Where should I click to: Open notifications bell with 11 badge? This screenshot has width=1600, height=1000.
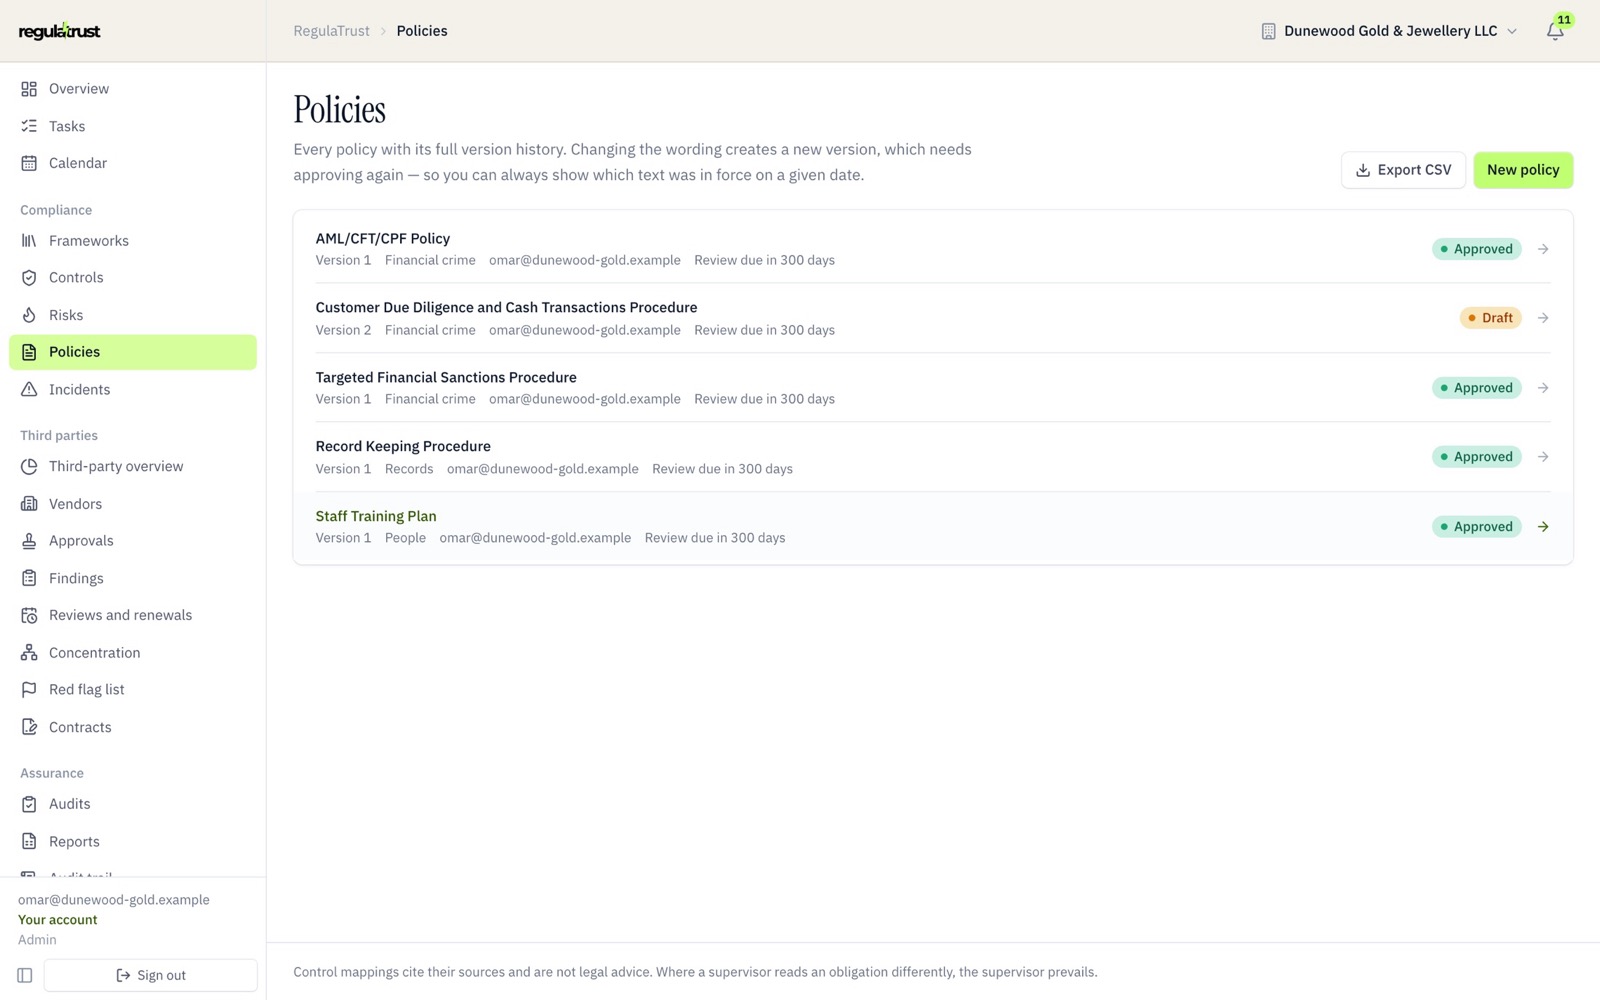[x=1555, y=31]
